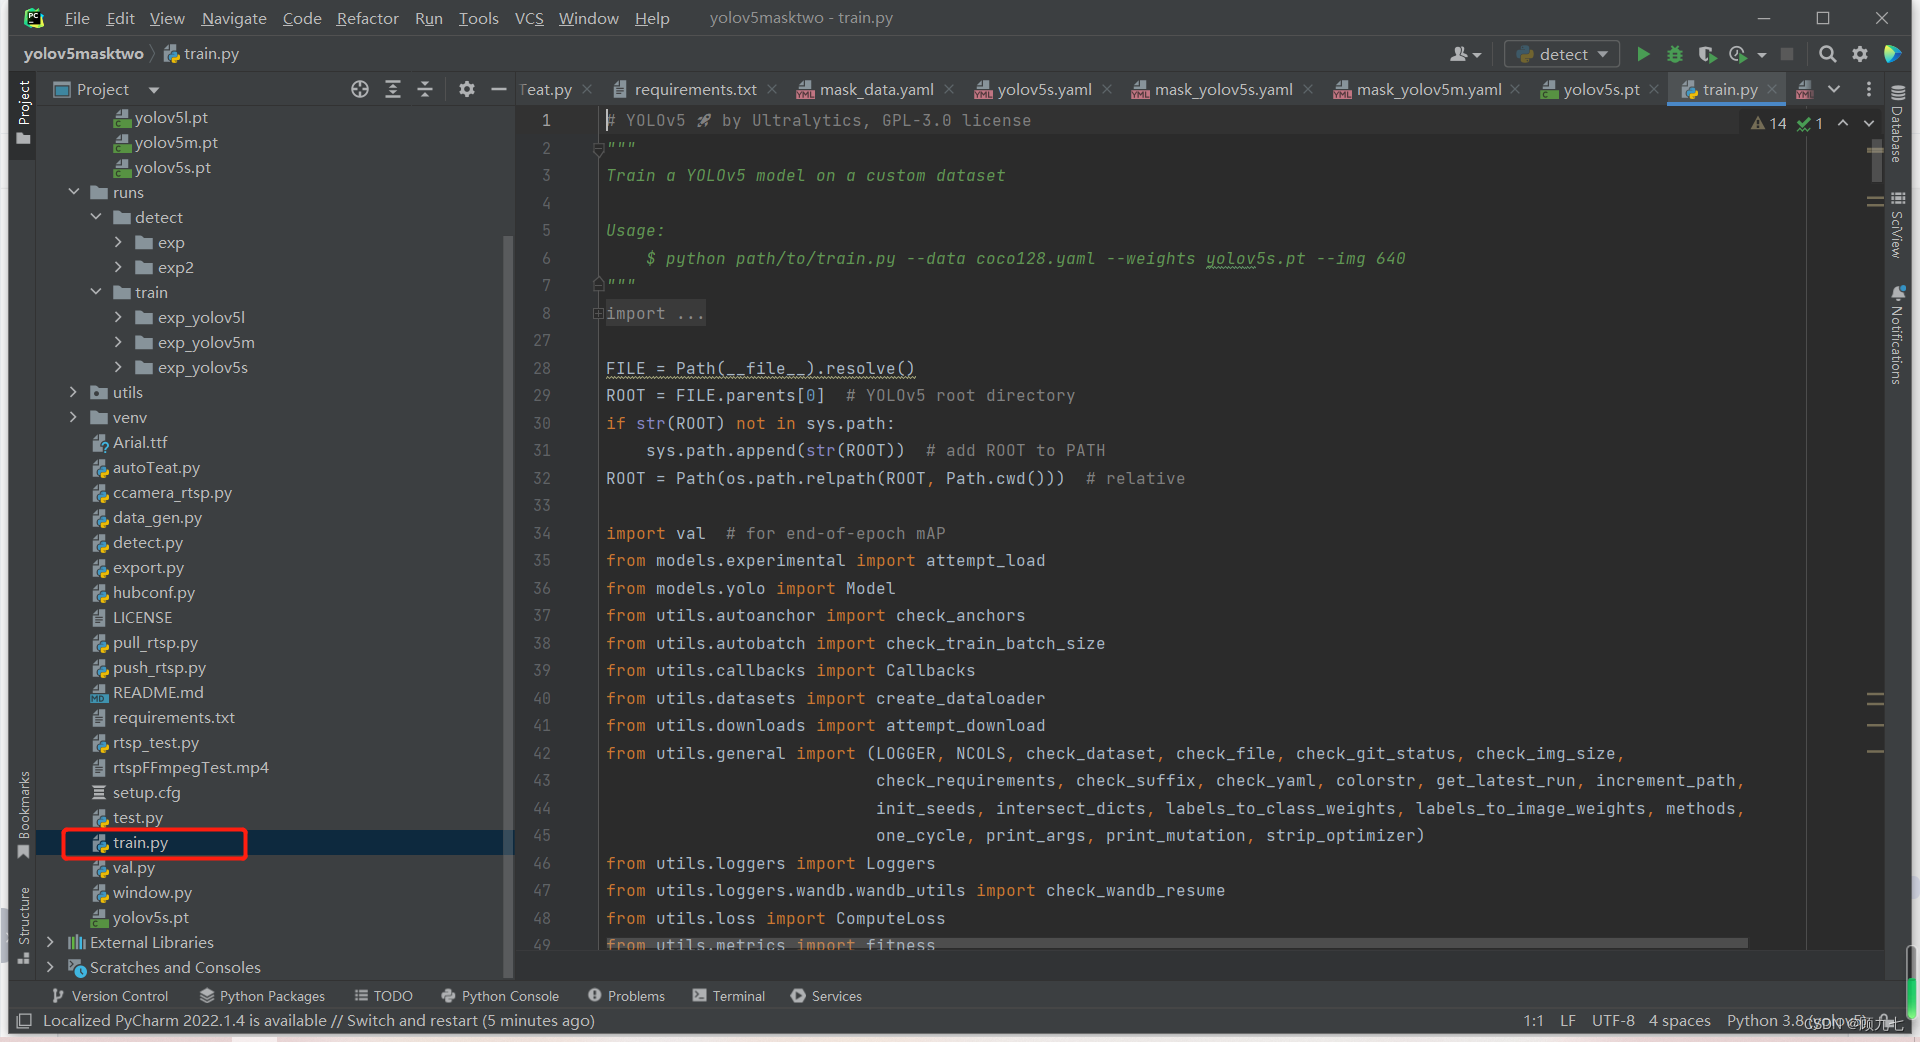Toggle Project sidebar tool button
Image resolution: width=1920 pixels, height=1042 pixels.
click(x=24, y=112)
